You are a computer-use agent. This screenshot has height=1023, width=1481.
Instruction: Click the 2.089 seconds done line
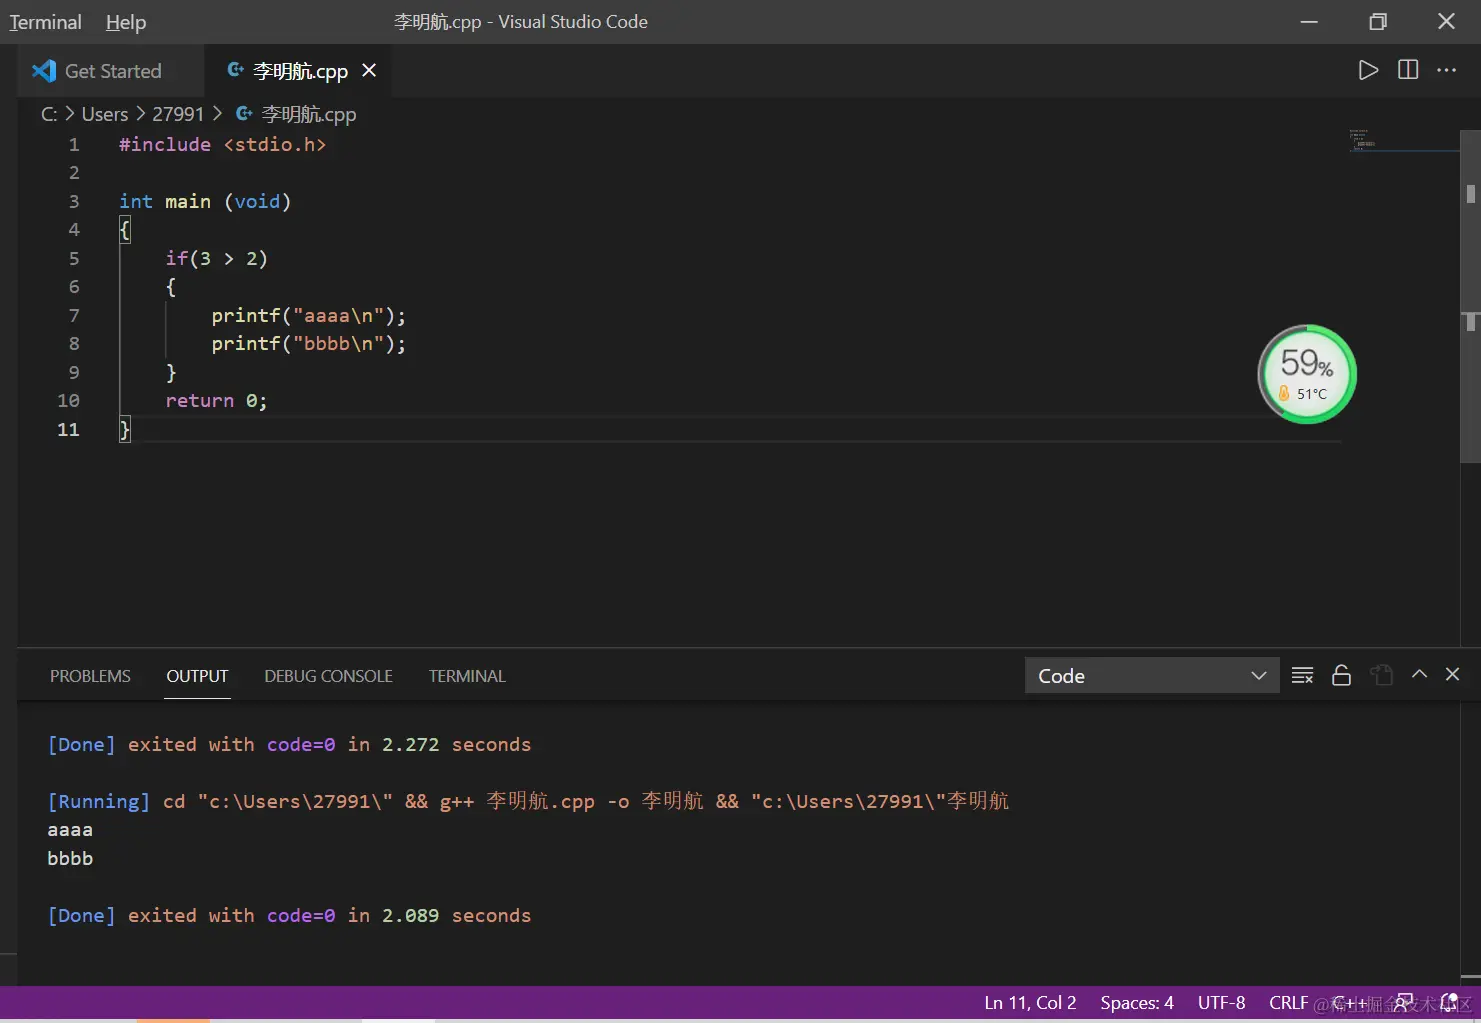[289, 915]
